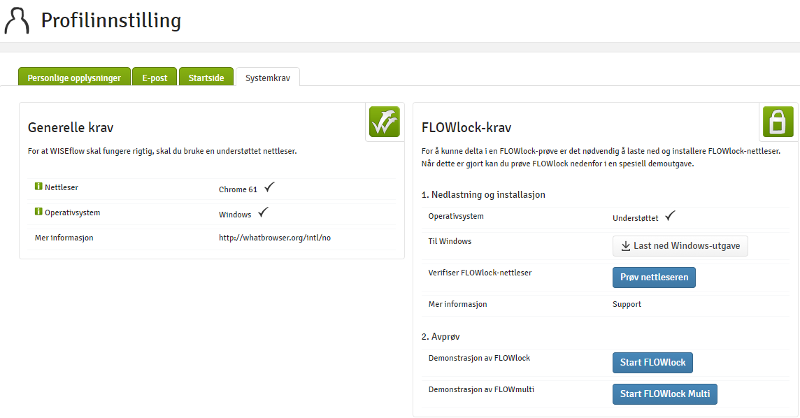Select the Systemkrav tab

point(267,77)
